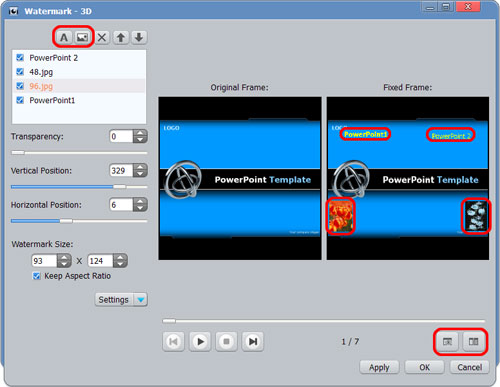The width and height of the screenshot is (500, 387).
Task: Focus the Vertical Position field showing 329
Action: click(x=122, y=170)
